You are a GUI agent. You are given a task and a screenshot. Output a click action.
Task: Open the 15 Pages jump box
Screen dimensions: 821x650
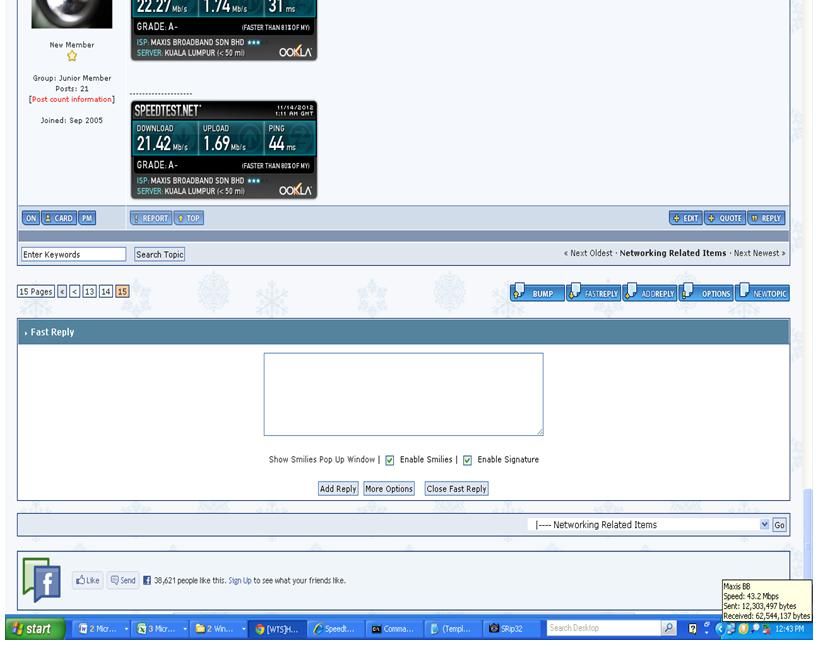point(36,292)
